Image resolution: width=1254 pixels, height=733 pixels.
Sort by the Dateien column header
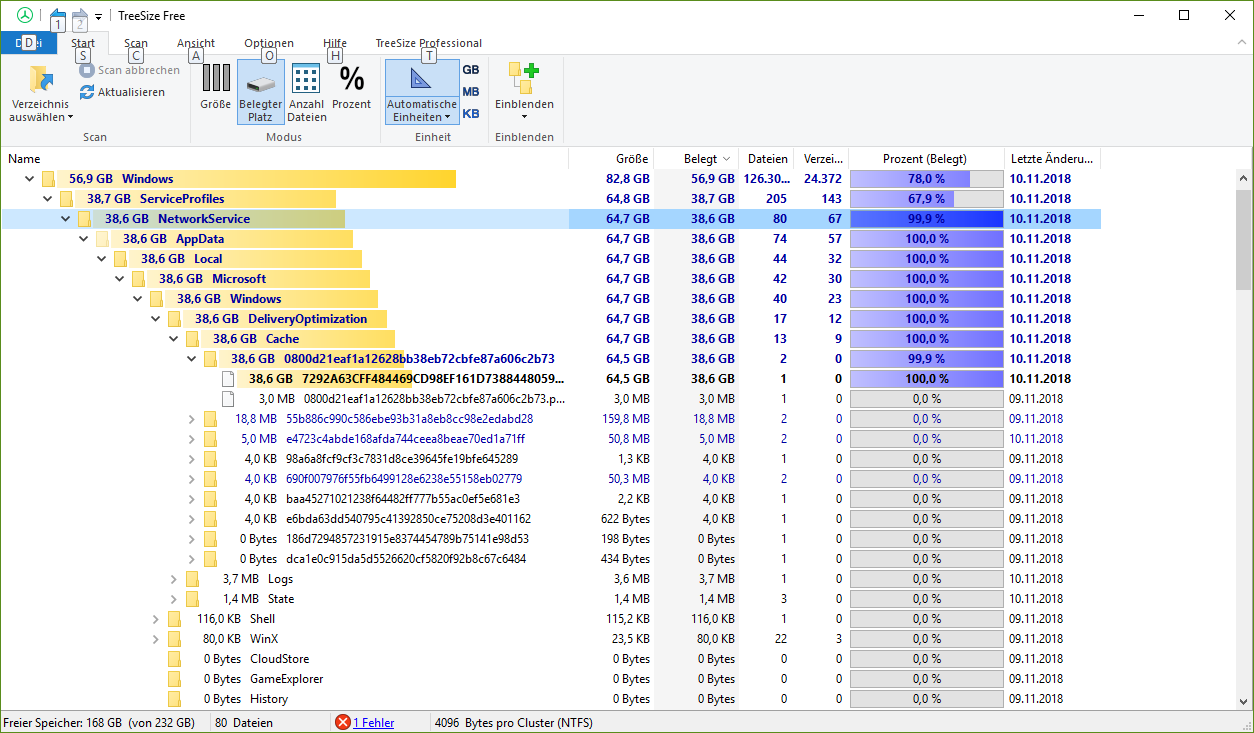(x=766, y=159)
